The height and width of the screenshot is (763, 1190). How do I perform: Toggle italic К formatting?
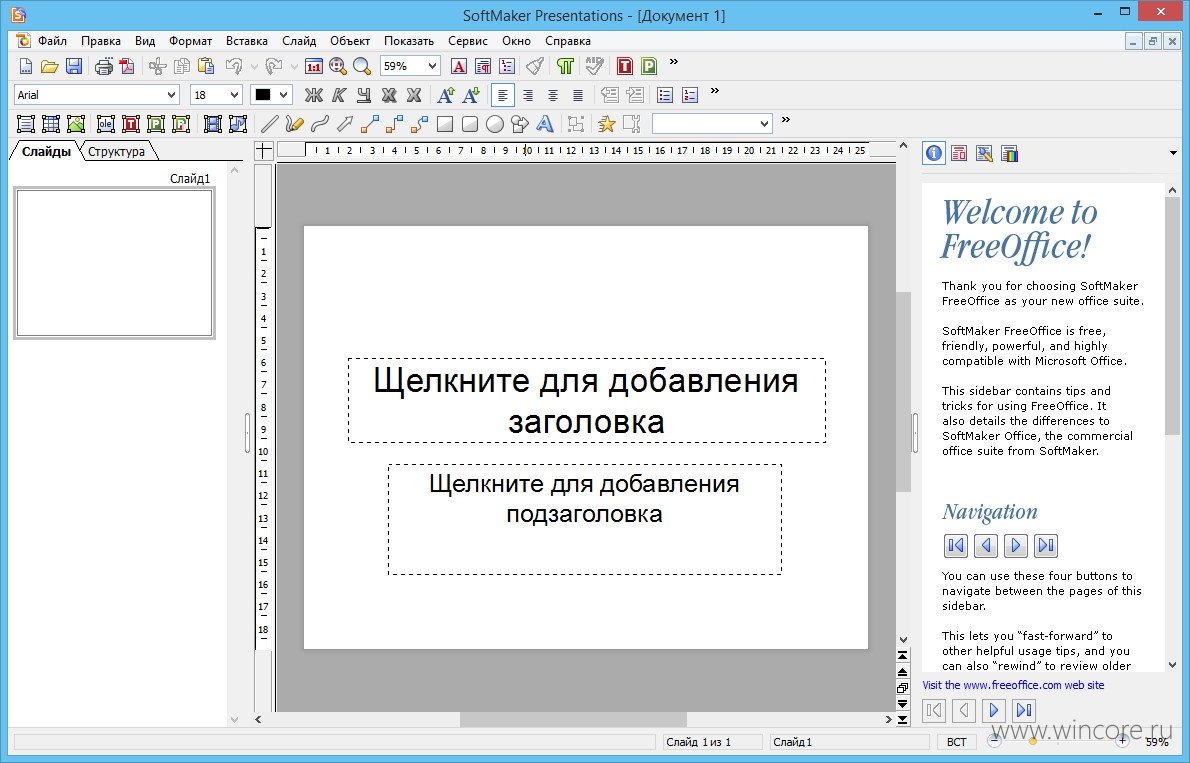coord(338,95)
